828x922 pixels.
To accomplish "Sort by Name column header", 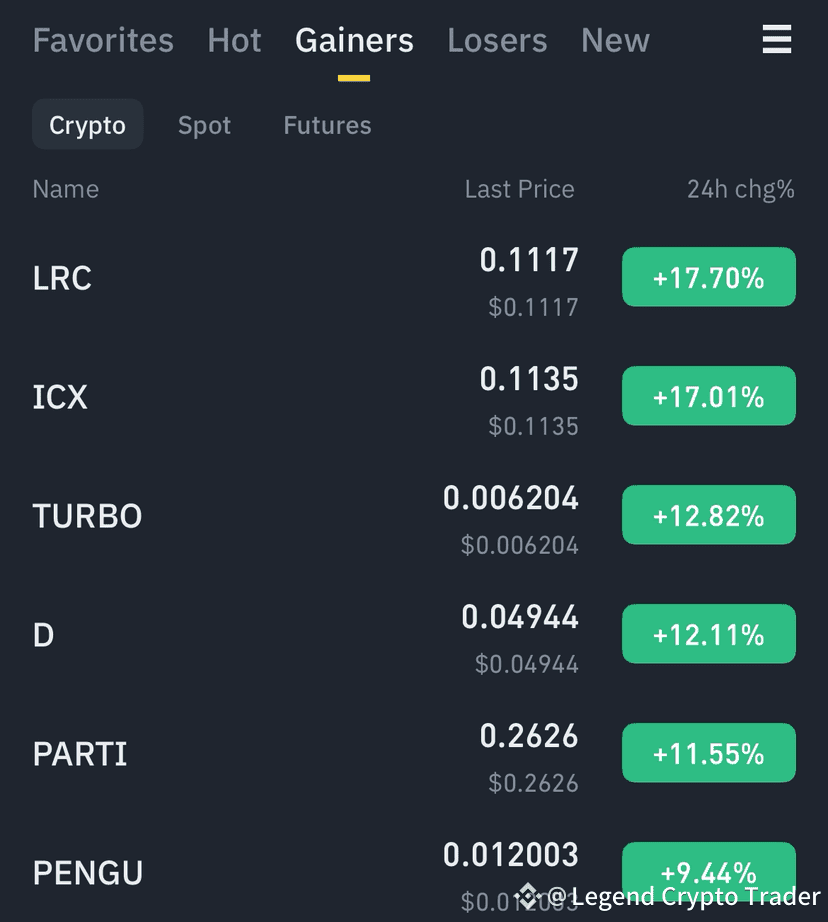I will [66, 189].
